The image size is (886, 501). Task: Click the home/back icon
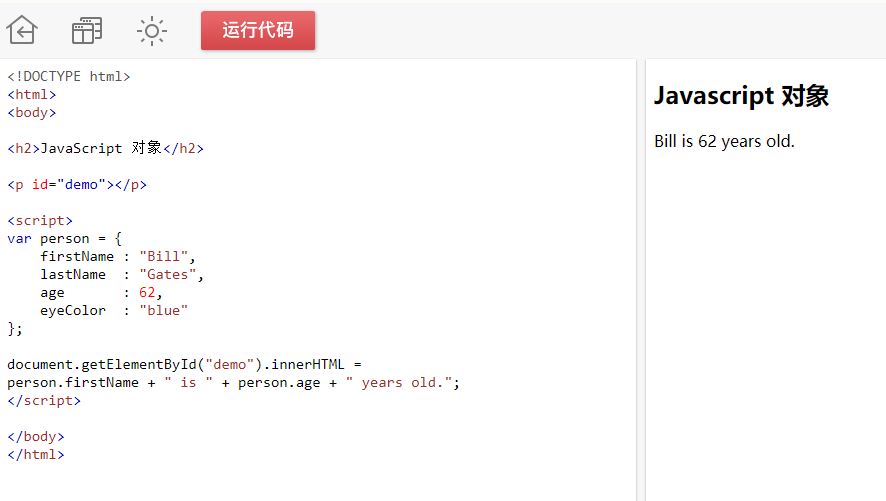tap(22, 30)
